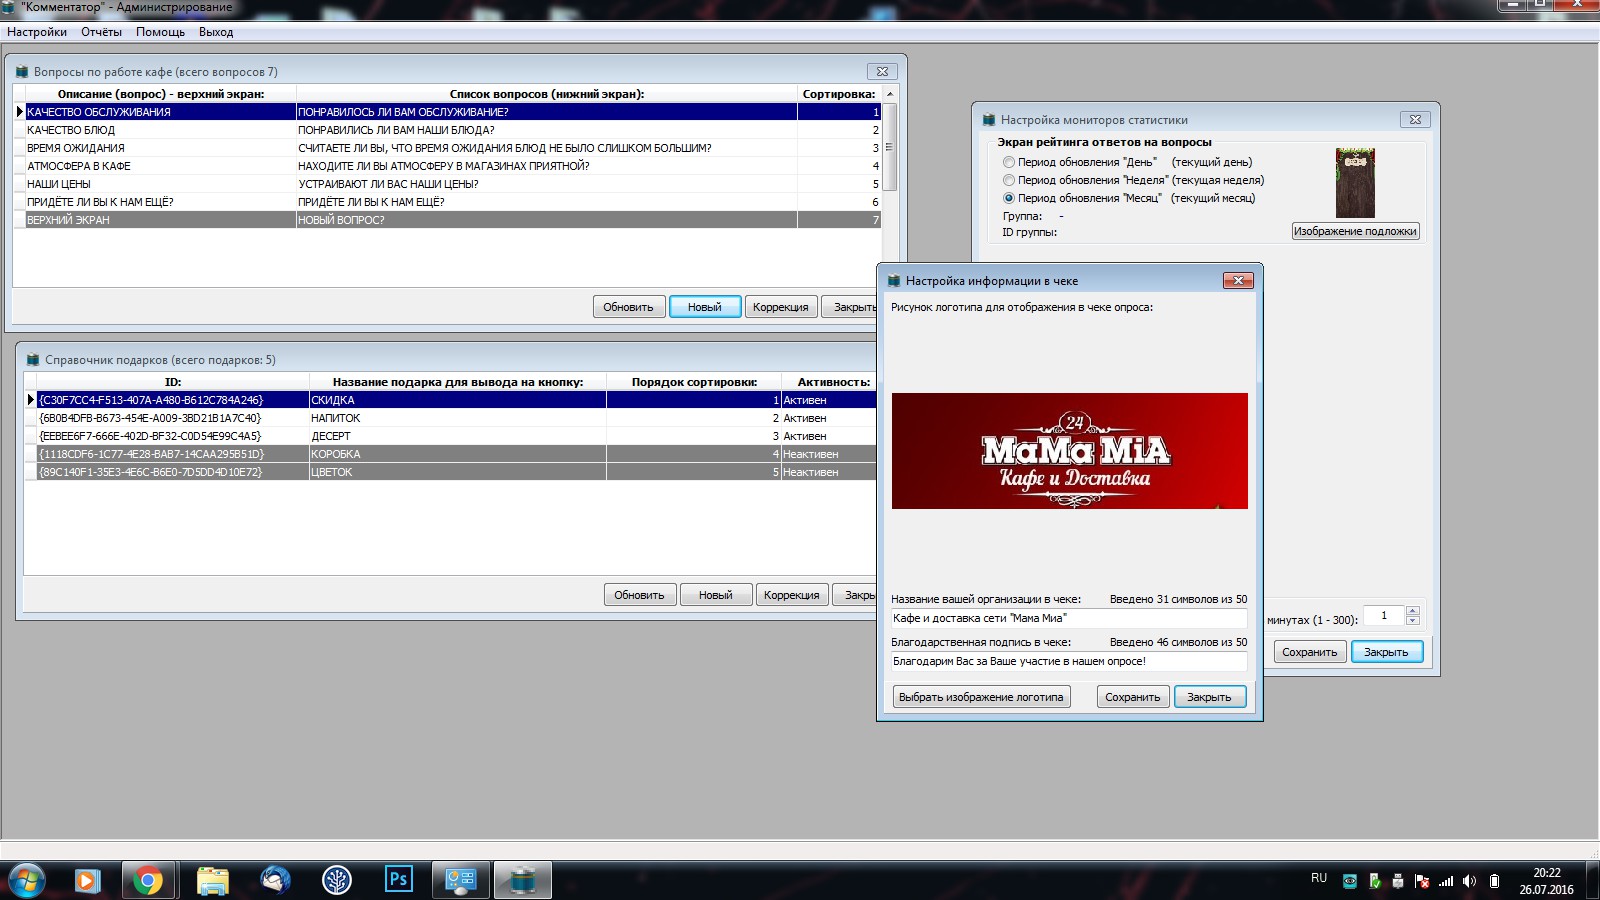
Task: Open the Windows Start menu
Action: (26, 880)
